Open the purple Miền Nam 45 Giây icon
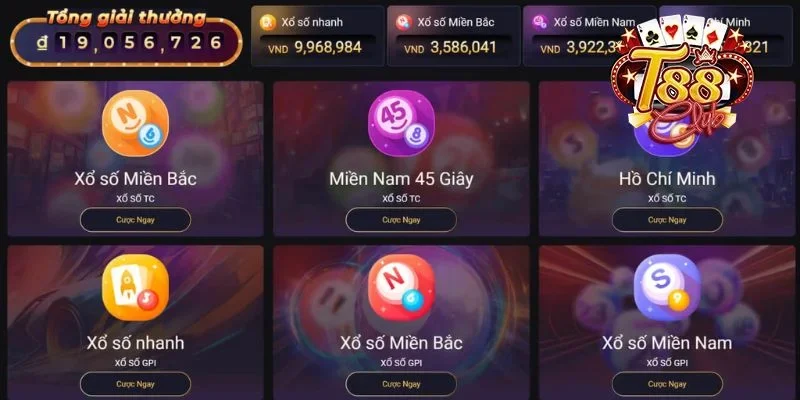 pos(401,123)
